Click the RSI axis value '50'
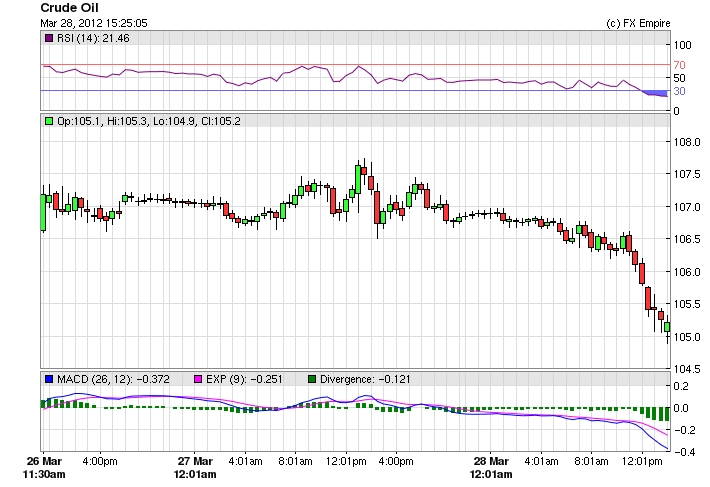Viewport: 710px width, 487px height. (x=679, y=78)
